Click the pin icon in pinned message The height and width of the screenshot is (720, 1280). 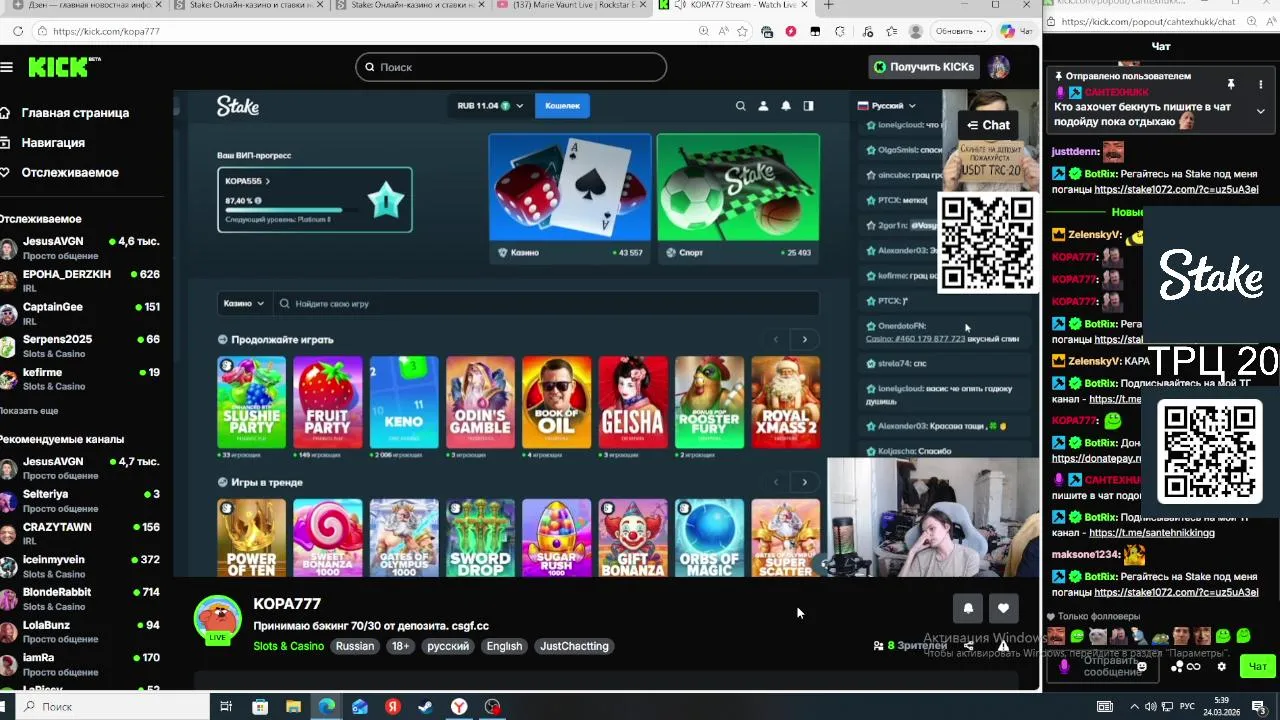tap(1231, 84)
